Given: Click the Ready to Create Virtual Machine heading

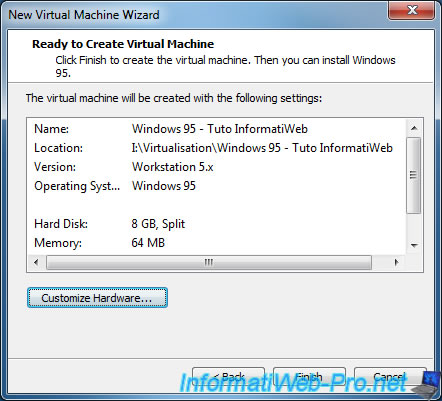Looking at the screenshot, I should (x=123, y=44).
